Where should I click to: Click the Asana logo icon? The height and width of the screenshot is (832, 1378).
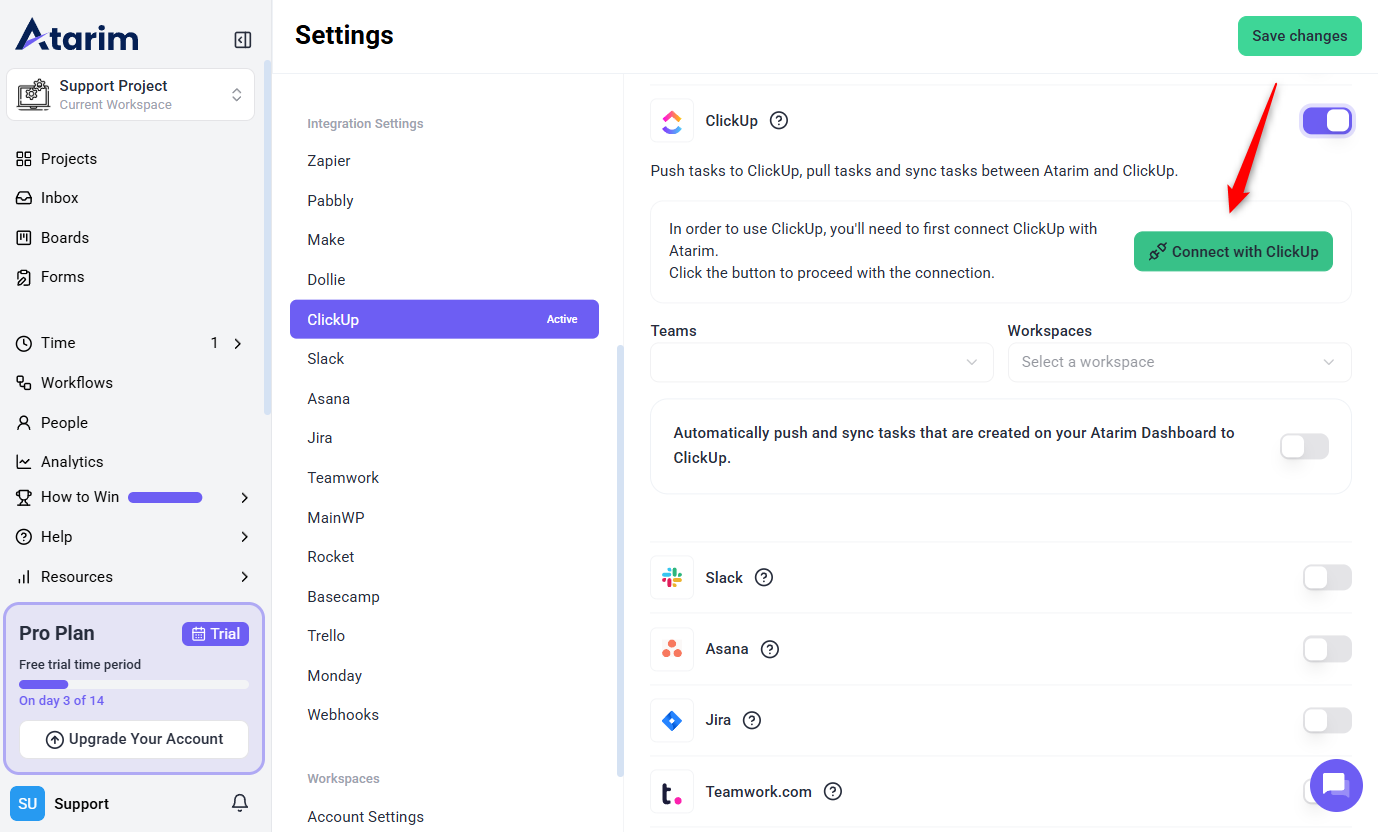pyautogui.click(x=672, y=649)
